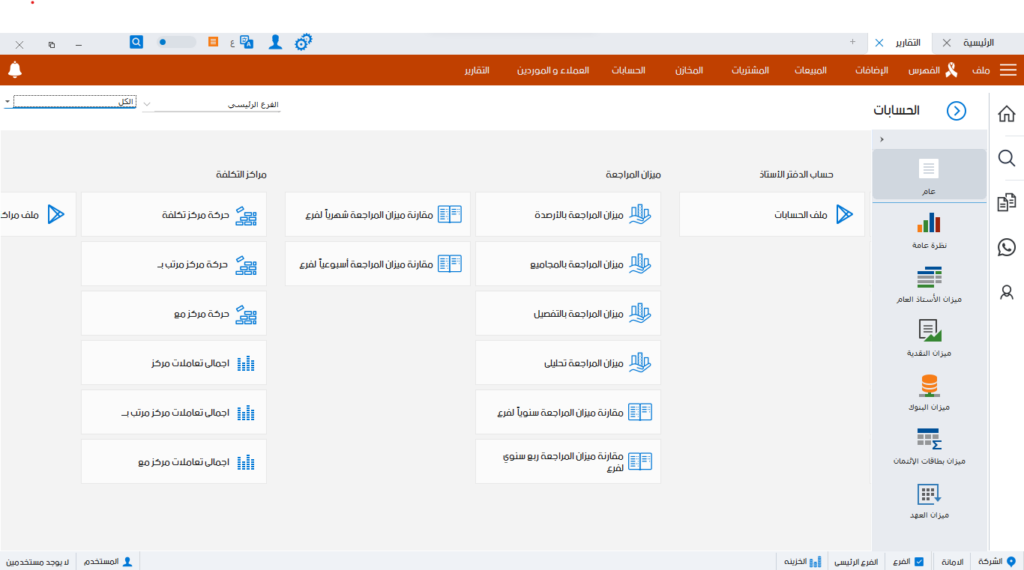Open the settings gear icon in the title bar
1024x570 pixels.
click(x=303, y=42)
